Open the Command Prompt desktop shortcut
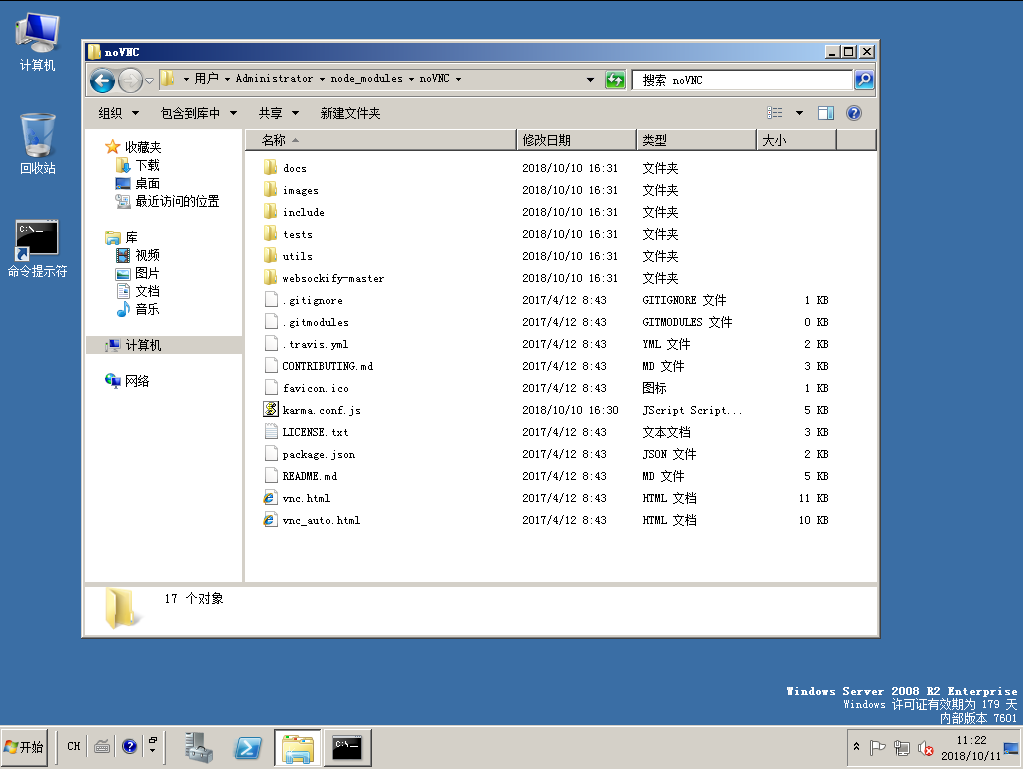This screenshot has width=1023, height=769. [37, 249]
